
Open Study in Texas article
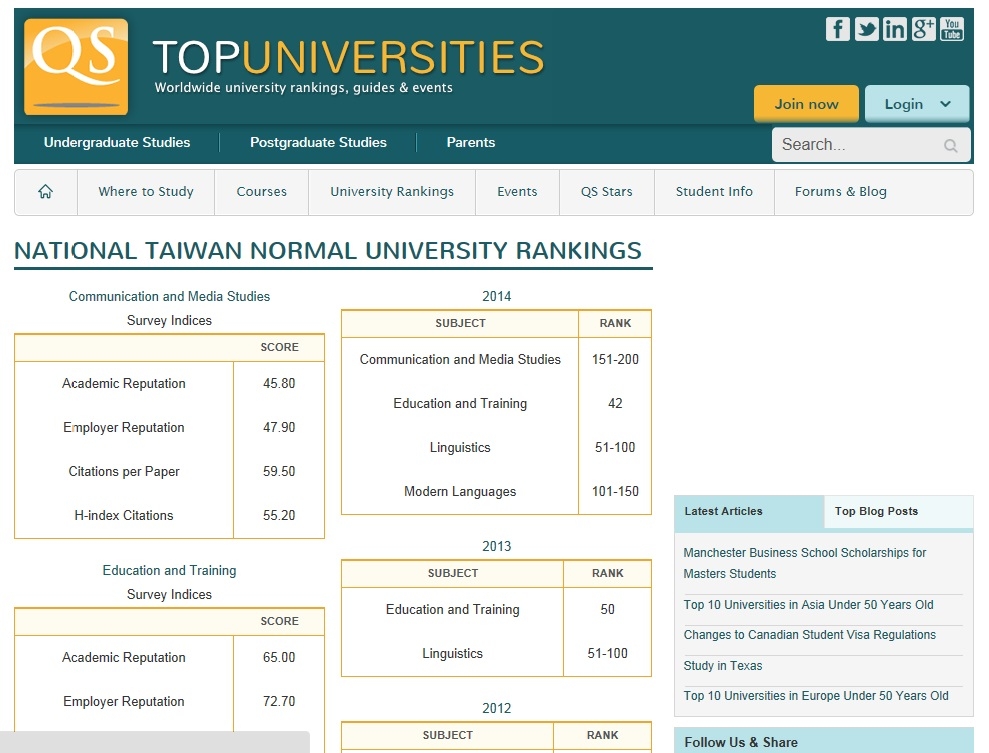(x=723, y=666)
